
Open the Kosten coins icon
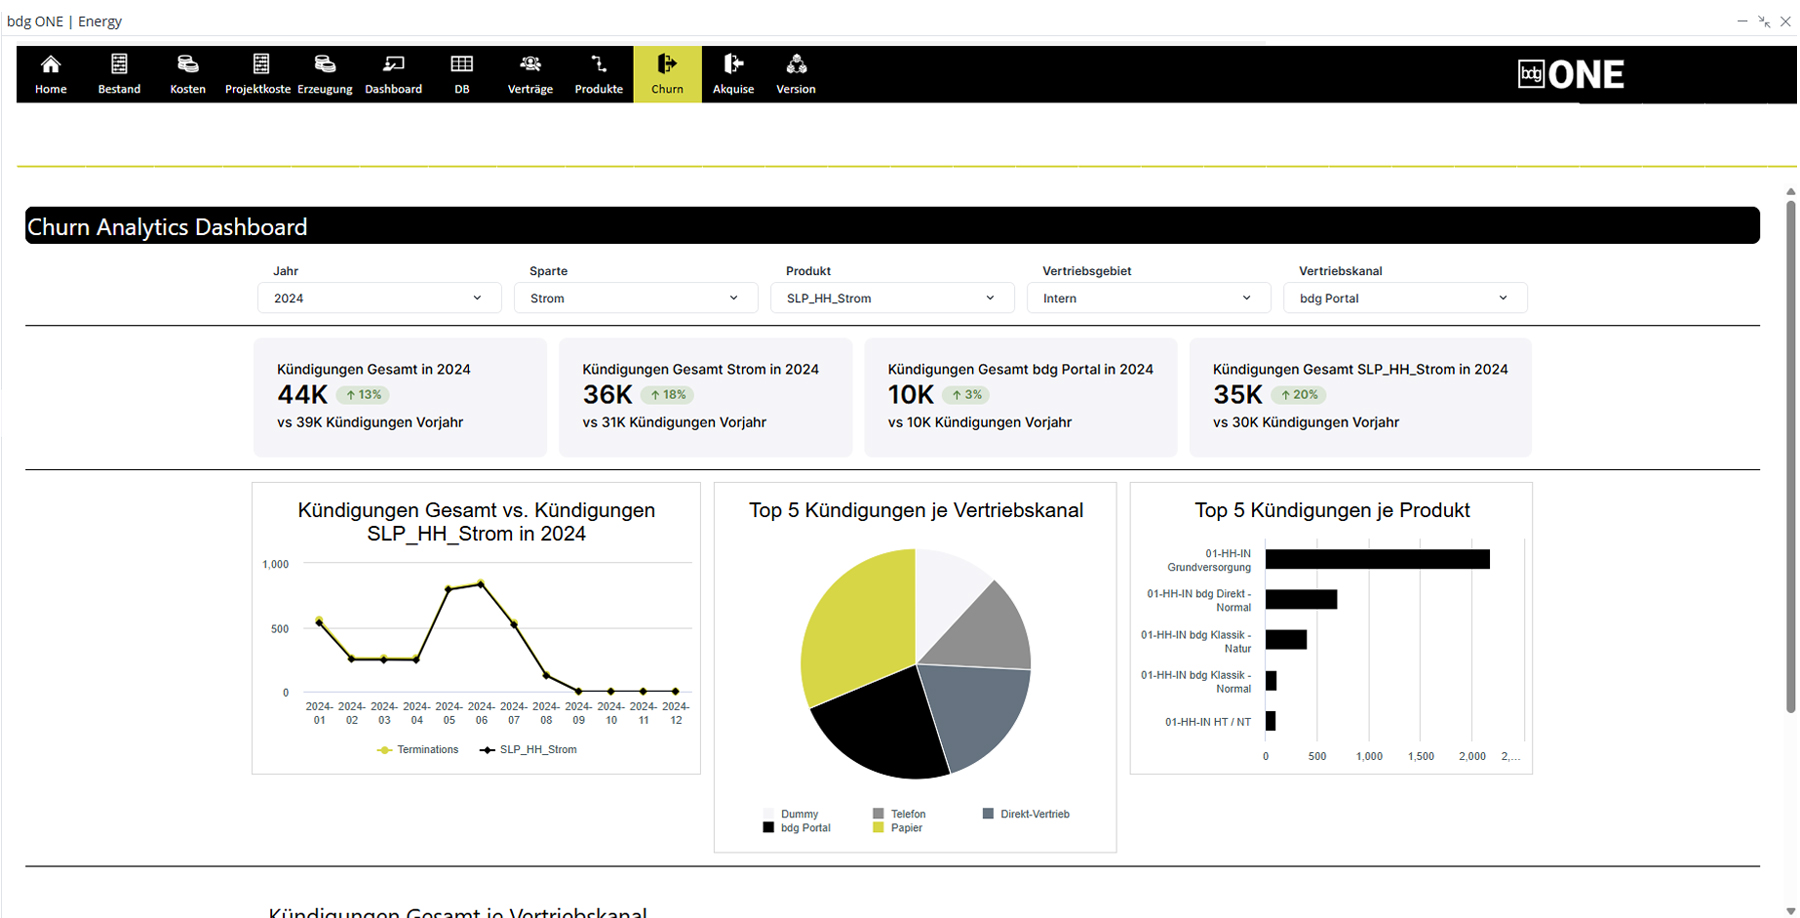187,65
